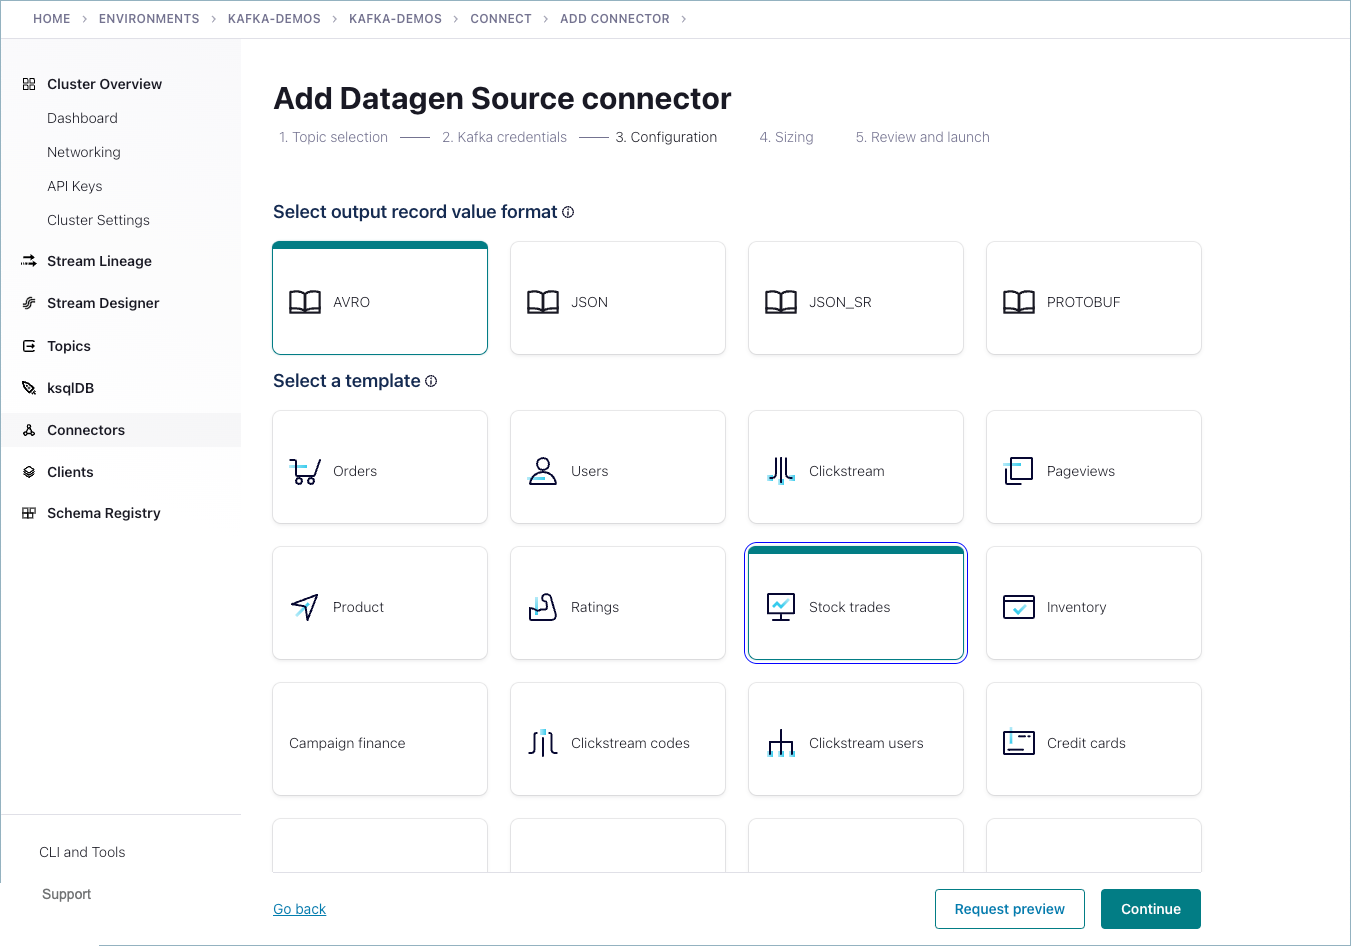Viewport: 1351px width, 946px height.
Task: Select the Stream Lineage sidebar icon
Action: coord(28,261)
